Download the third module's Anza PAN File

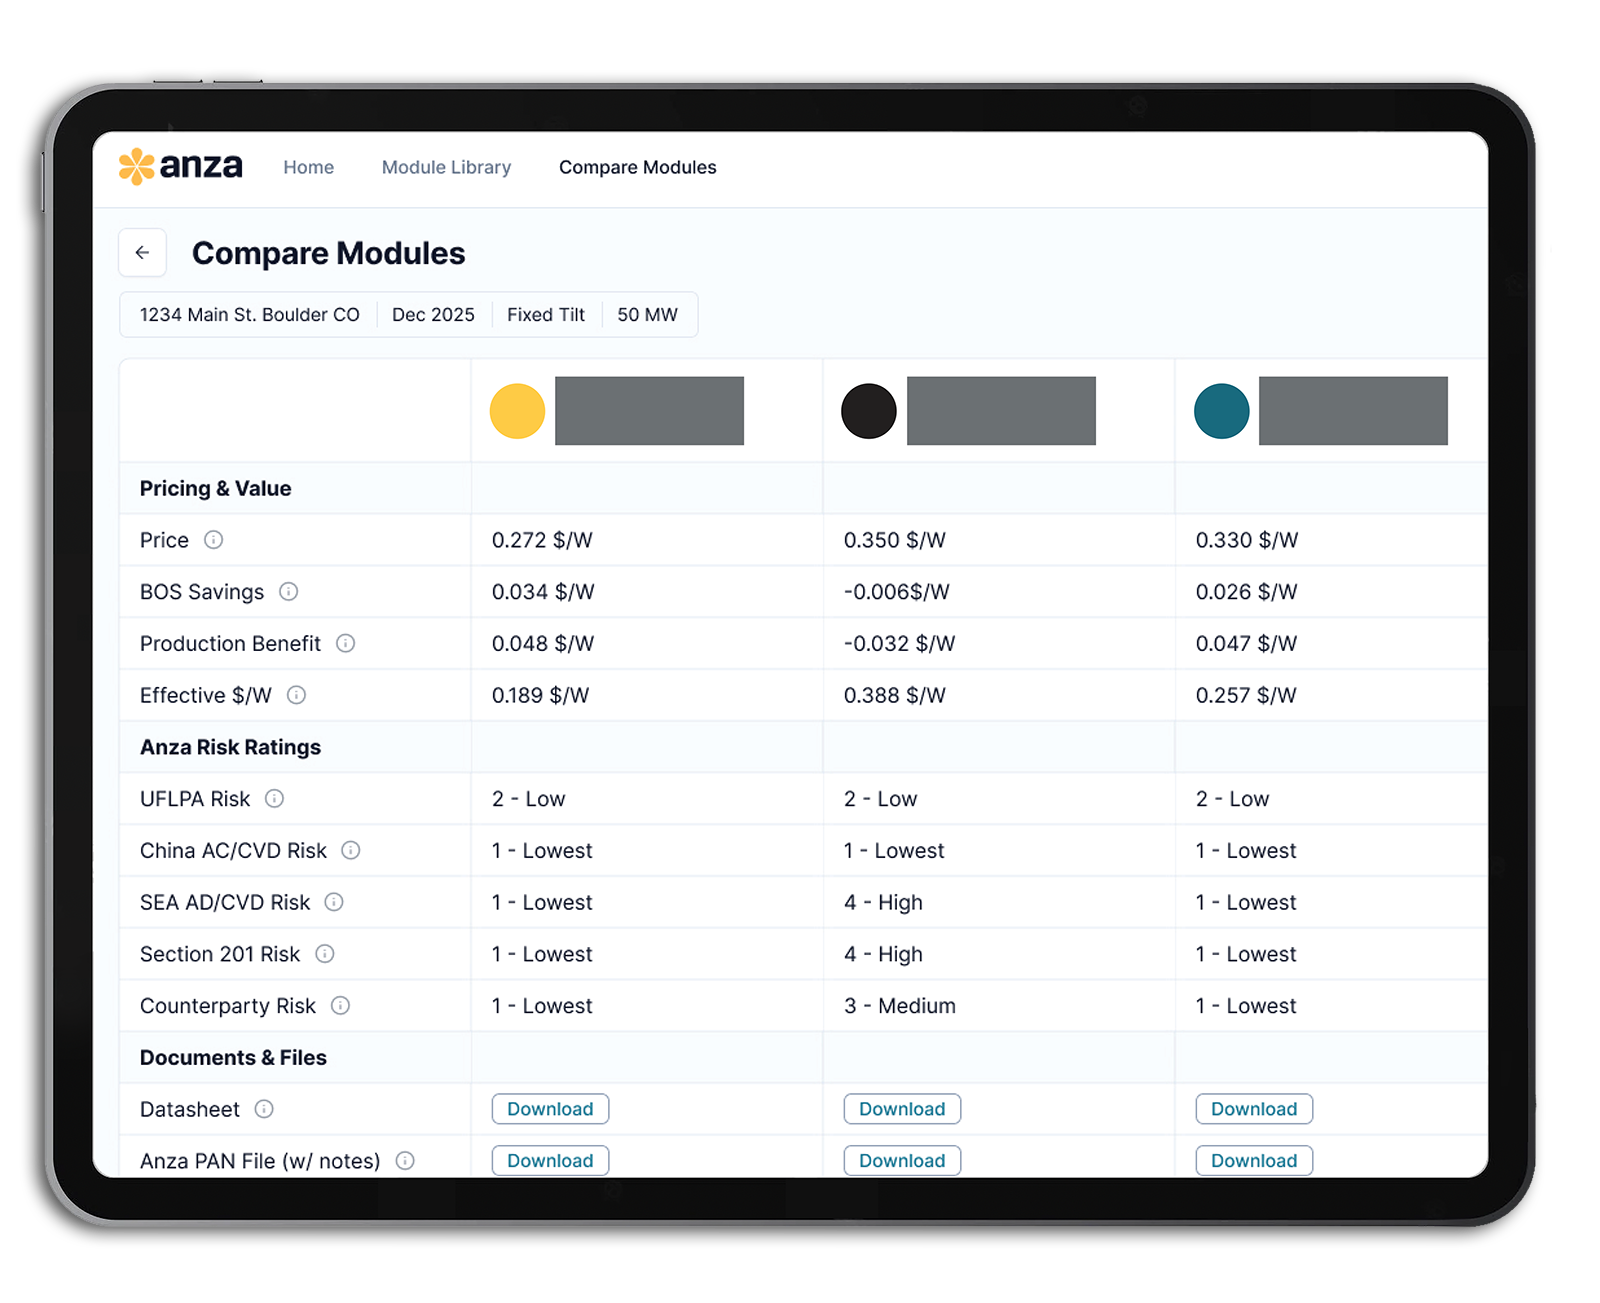[x=1253, y=1160]
